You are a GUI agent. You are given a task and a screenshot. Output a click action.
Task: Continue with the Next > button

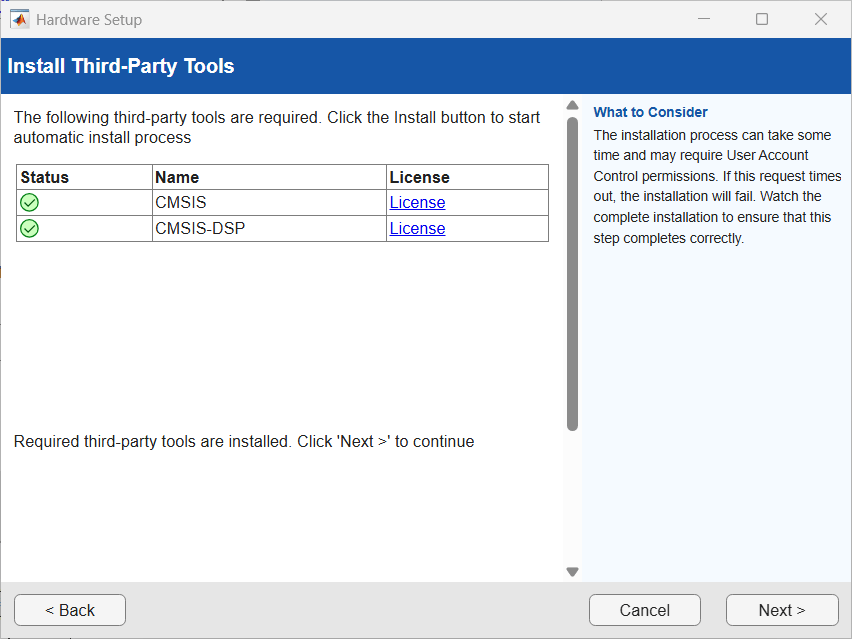tap(782, 610)
